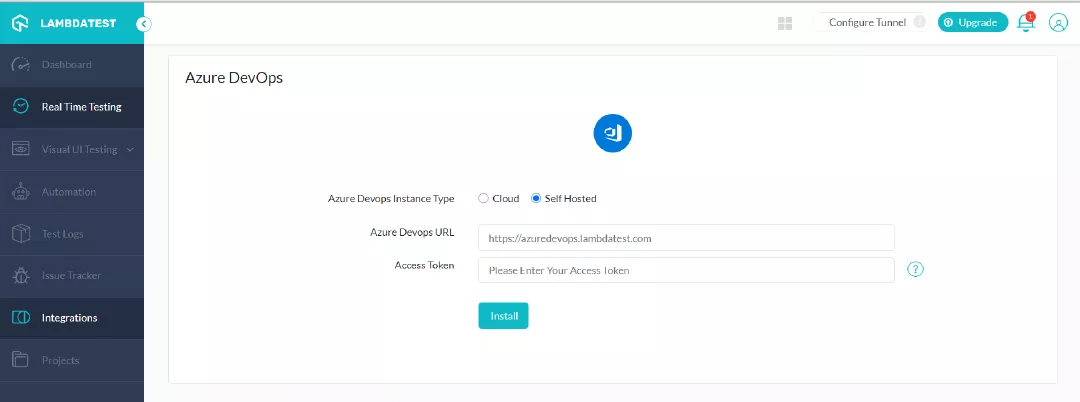
Task: Click the Projects folder icon
Action: coord(21,359)
